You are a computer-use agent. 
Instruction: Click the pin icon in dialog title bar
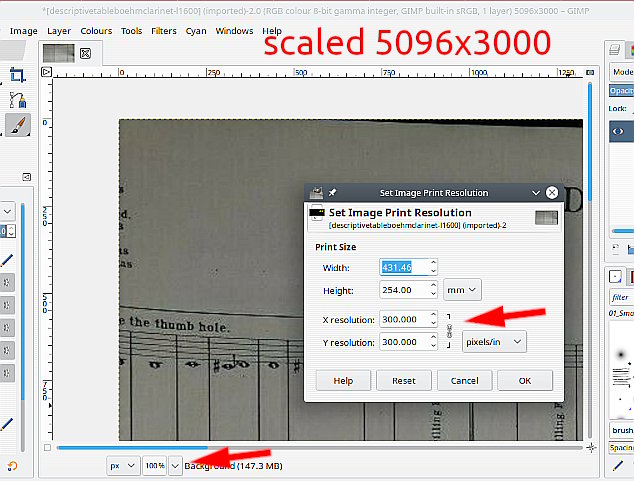coord(332,193)
